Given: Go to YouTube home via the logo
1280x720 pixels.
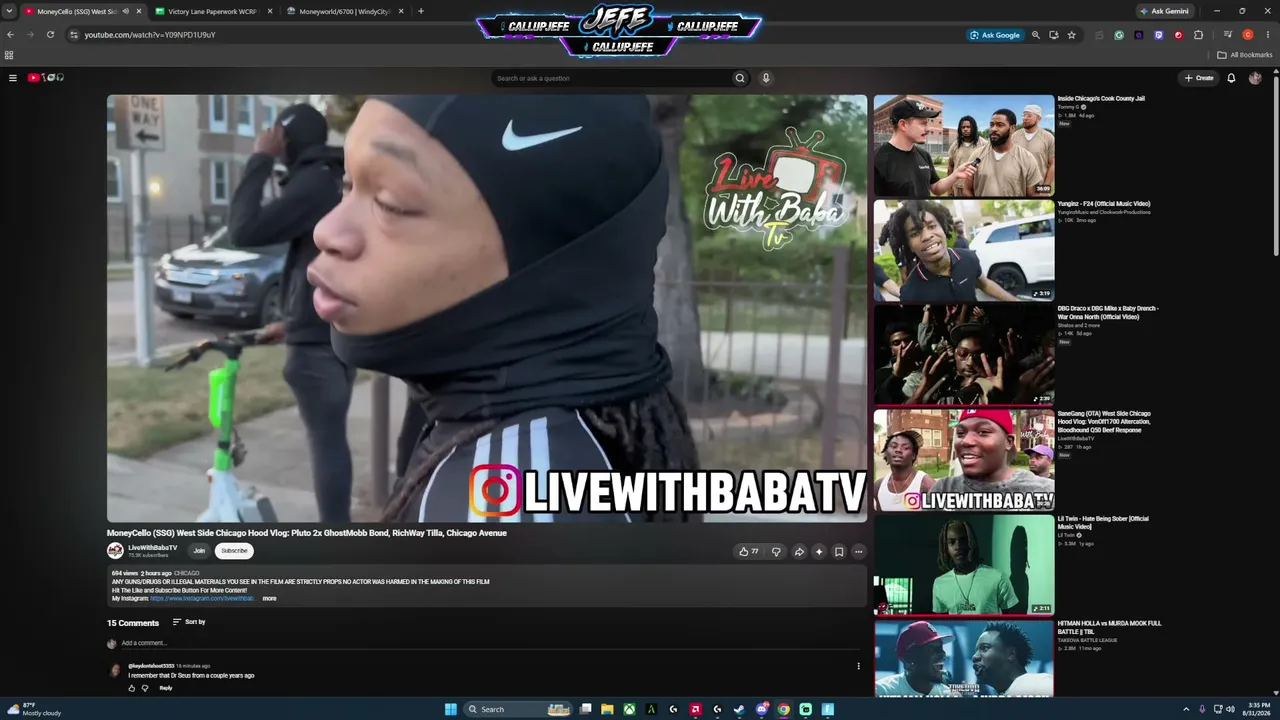Looking at the screenshot, I should pos(46,78).
